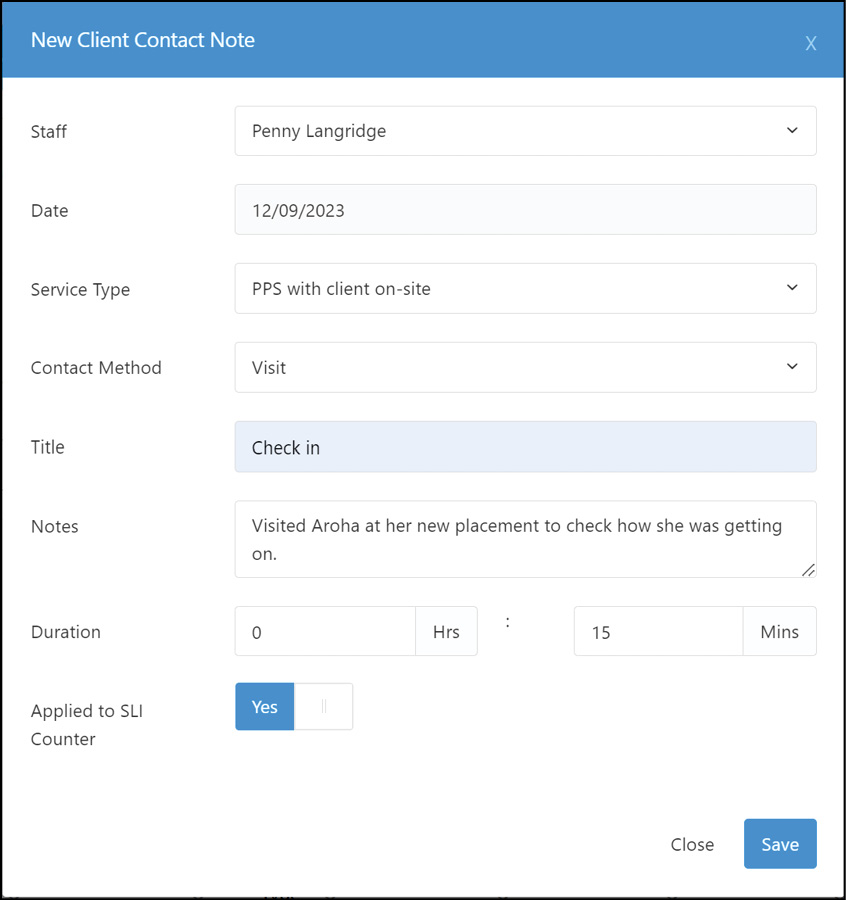The image size is (846, 900).
Task: Click the Service Type dropdown arrow
Action: pos(791,288)
